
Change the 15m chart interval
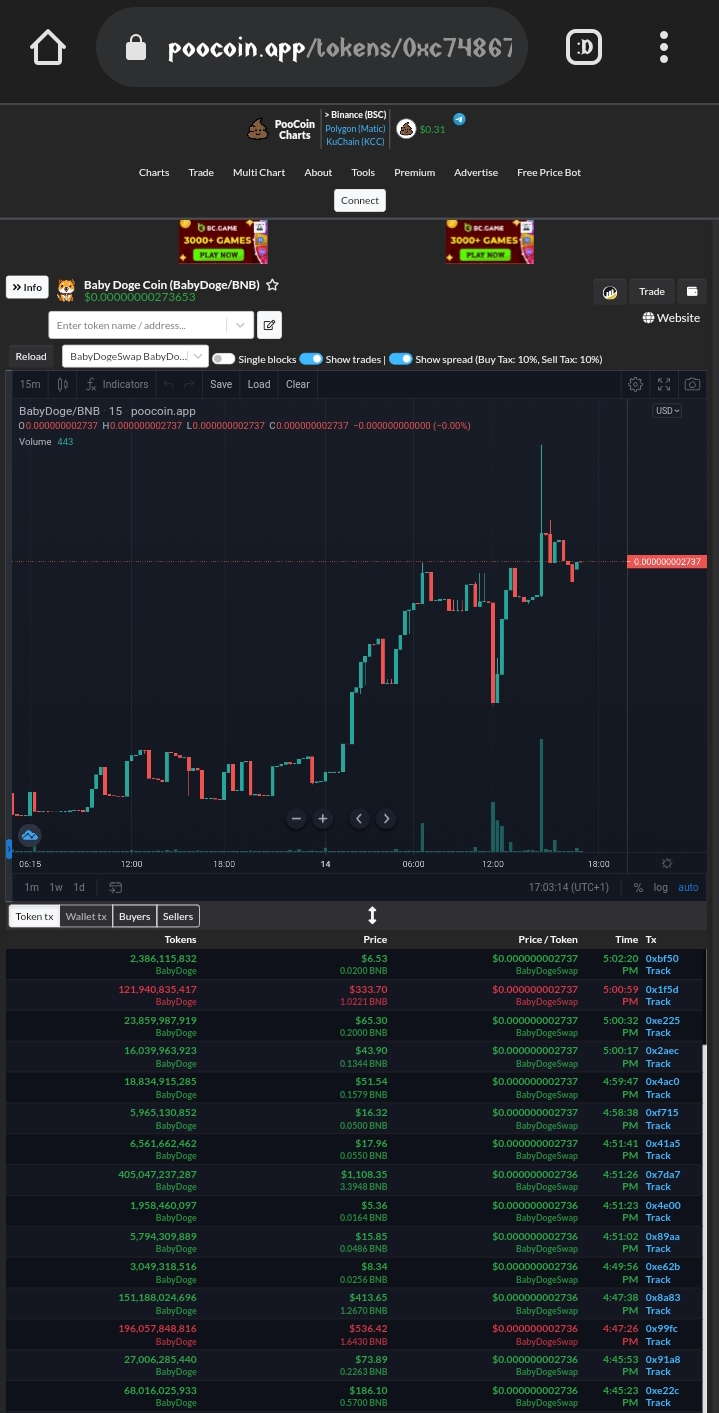30,384
